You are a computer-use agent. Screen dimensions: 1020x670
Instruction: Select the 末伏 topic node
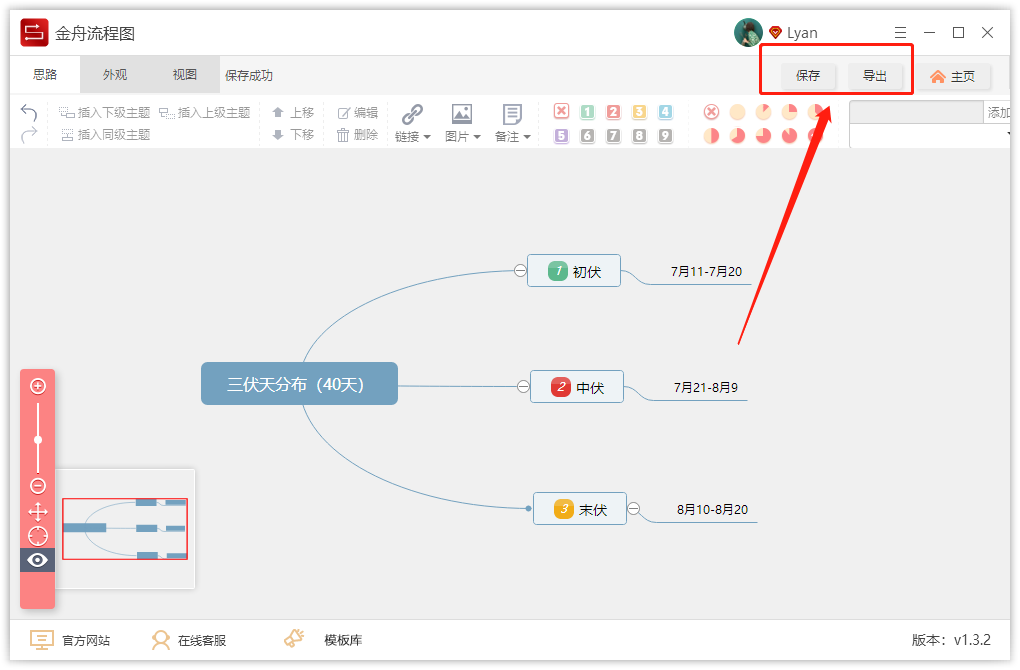click(580, 509)
